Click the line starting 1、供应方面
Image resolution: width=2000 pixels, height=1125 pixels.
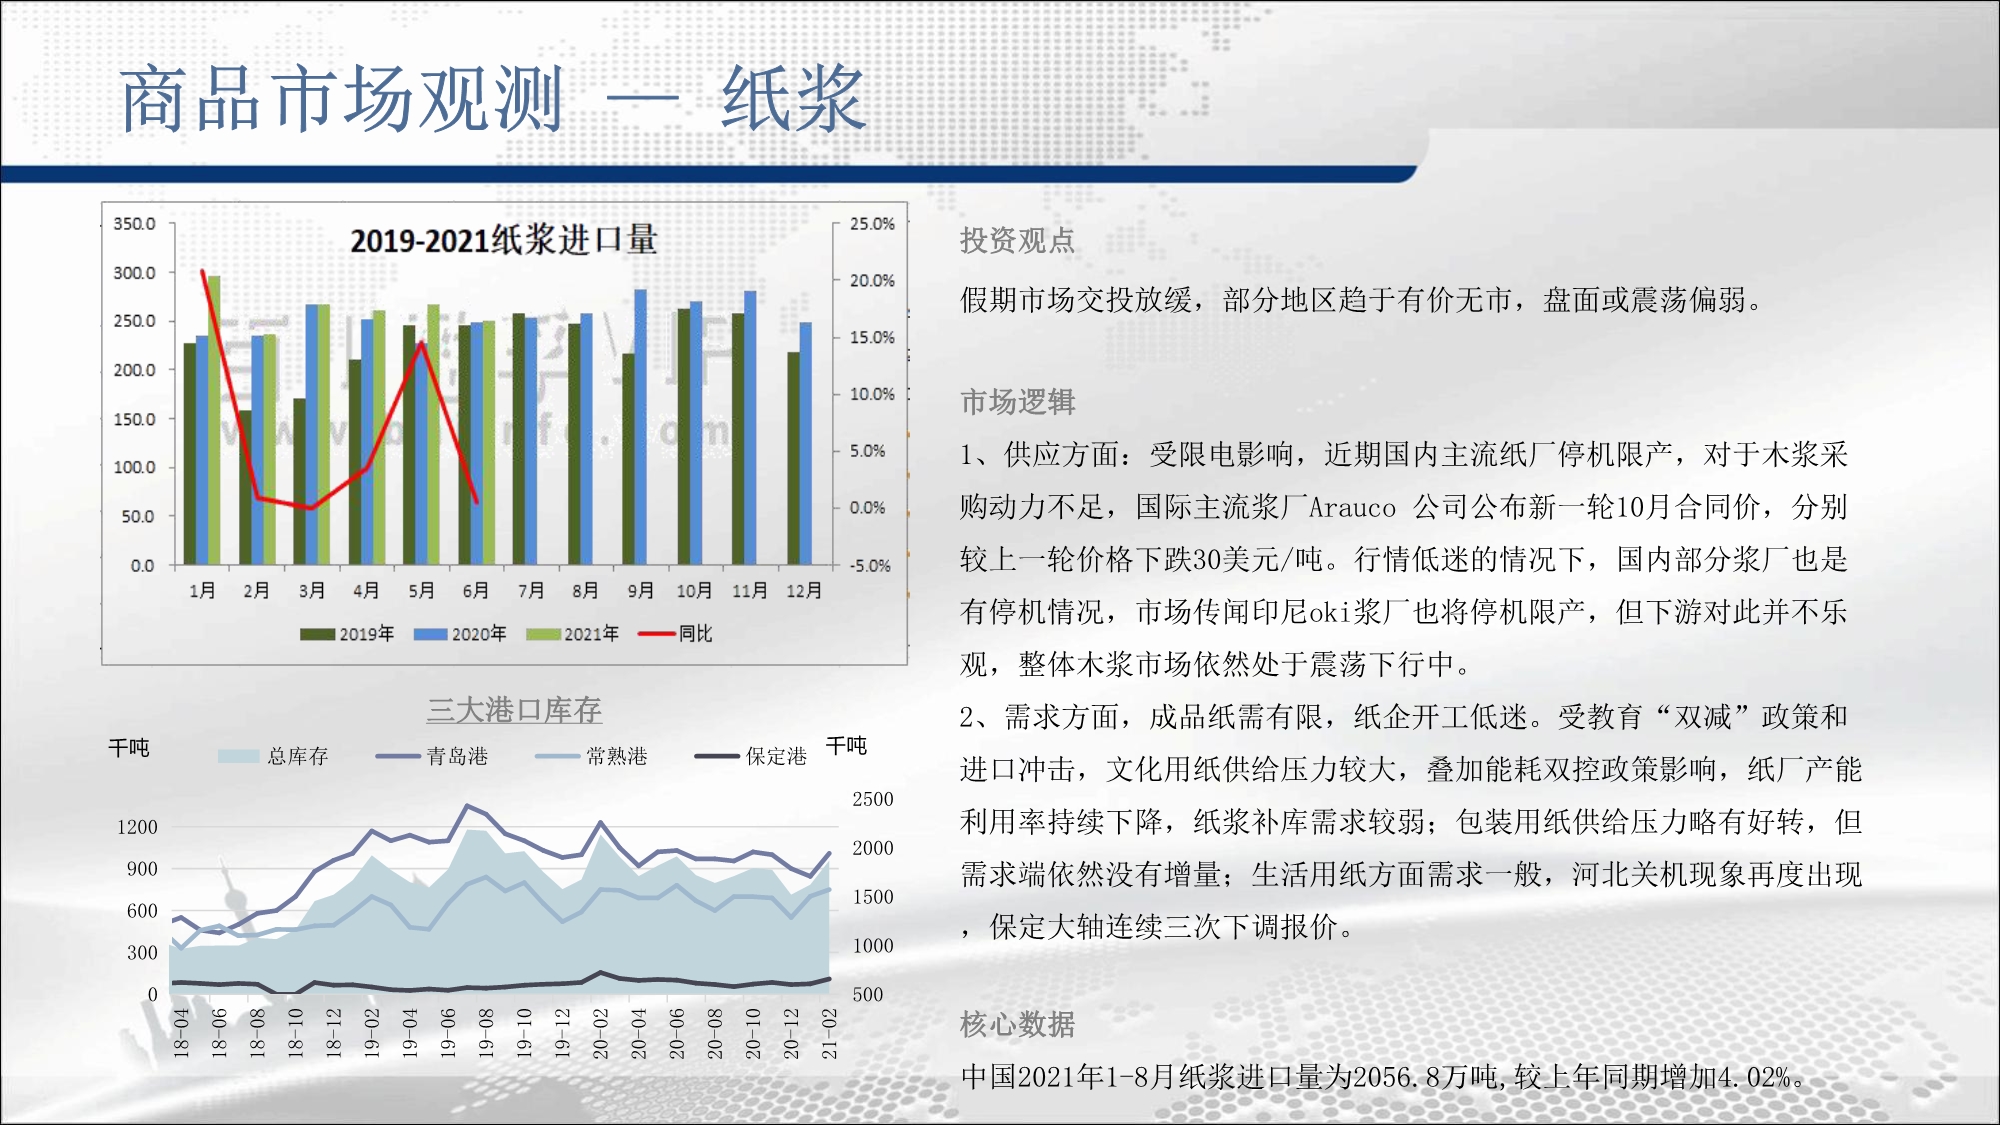coord(1404,454)
